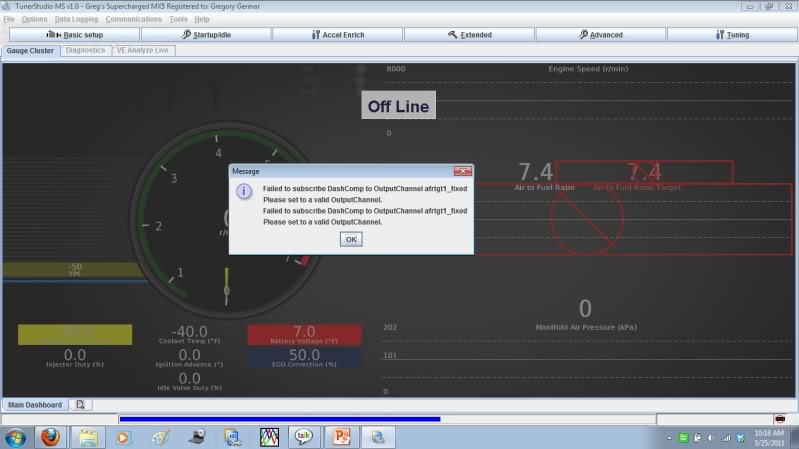Click OK in the Message dialog
This screenshot has width=799, height=449.
351,239
